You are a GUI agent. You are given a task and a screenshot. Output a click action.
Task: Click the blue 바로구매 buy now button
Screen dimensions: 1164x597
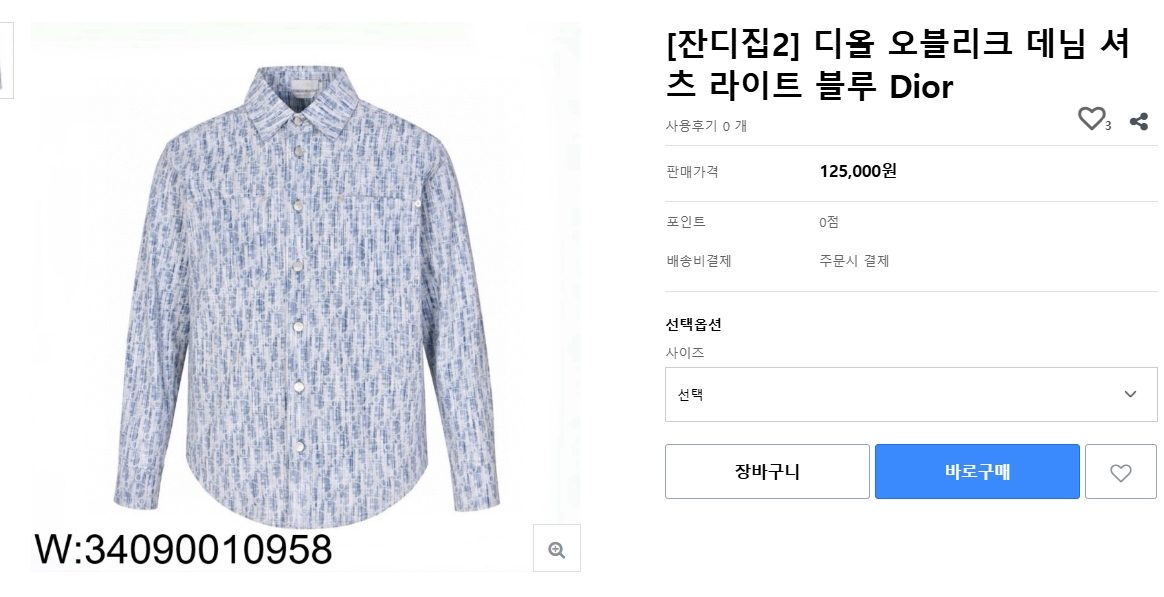(977, 472)
